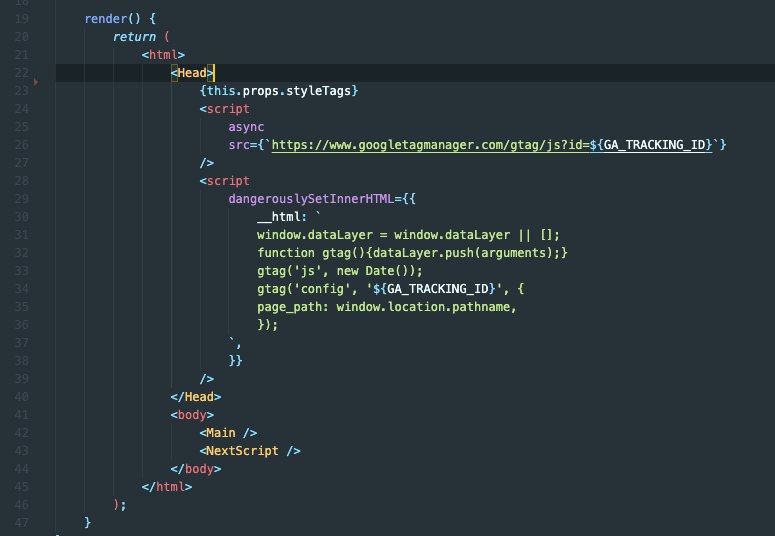
Task: Place cursor on the render() method name
Action: click(105, 19)
